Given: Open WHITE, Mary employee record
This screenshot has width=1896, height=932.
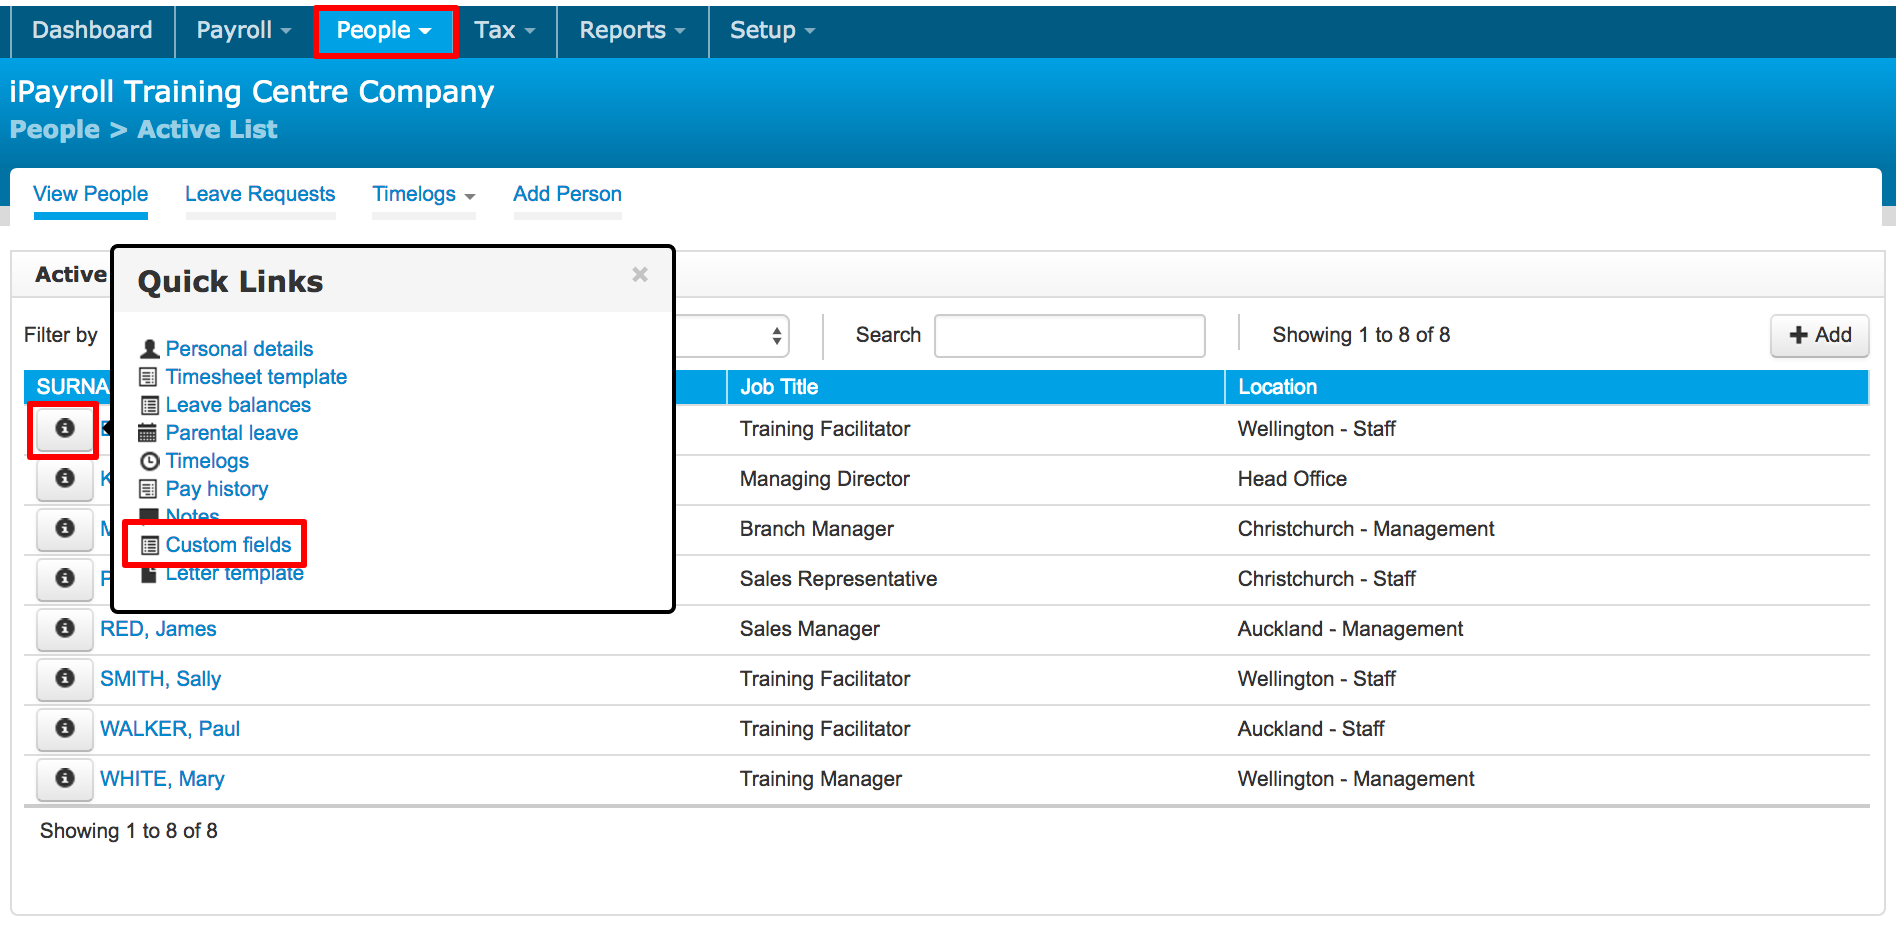Looking at the screenshot, I should pos(162,779).
